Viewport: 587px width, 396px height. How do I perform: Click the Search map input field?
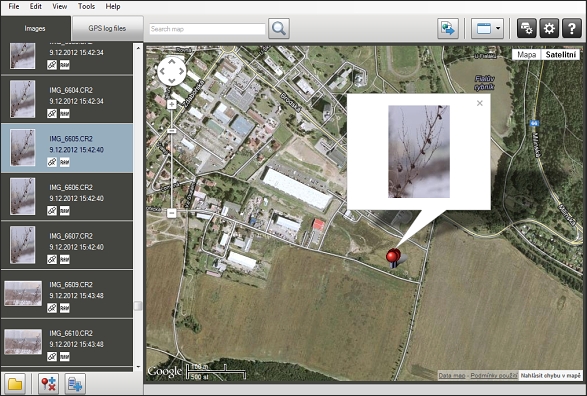coord(207,29)
